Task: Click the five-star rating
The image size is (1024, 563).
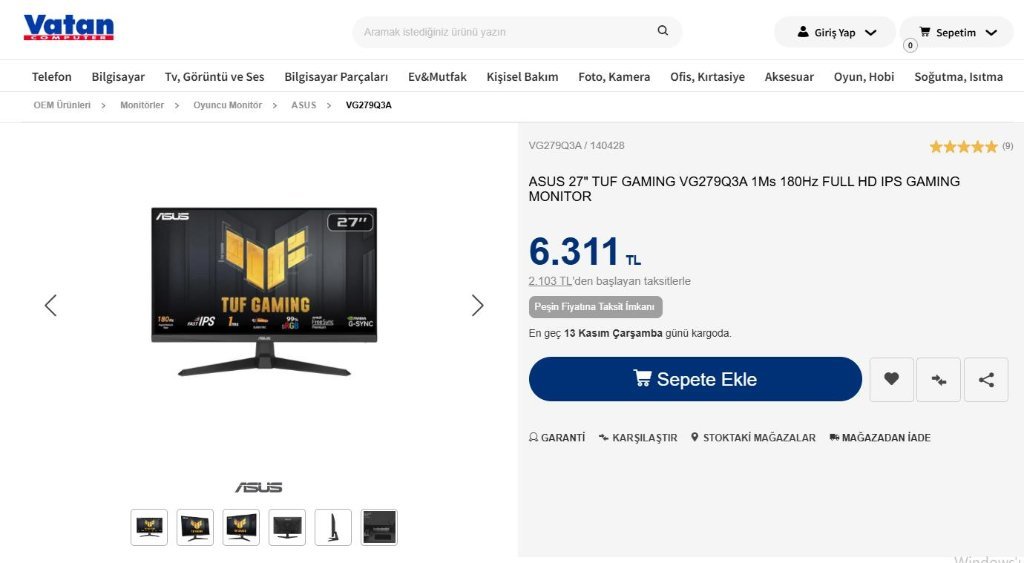Action: click(963, 146)
